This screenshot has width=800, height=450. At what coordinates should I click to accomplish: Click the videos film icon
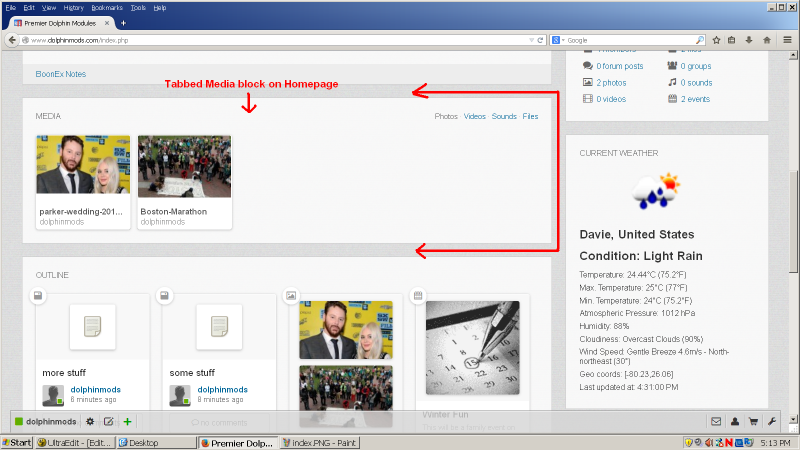tap(588, 98)
